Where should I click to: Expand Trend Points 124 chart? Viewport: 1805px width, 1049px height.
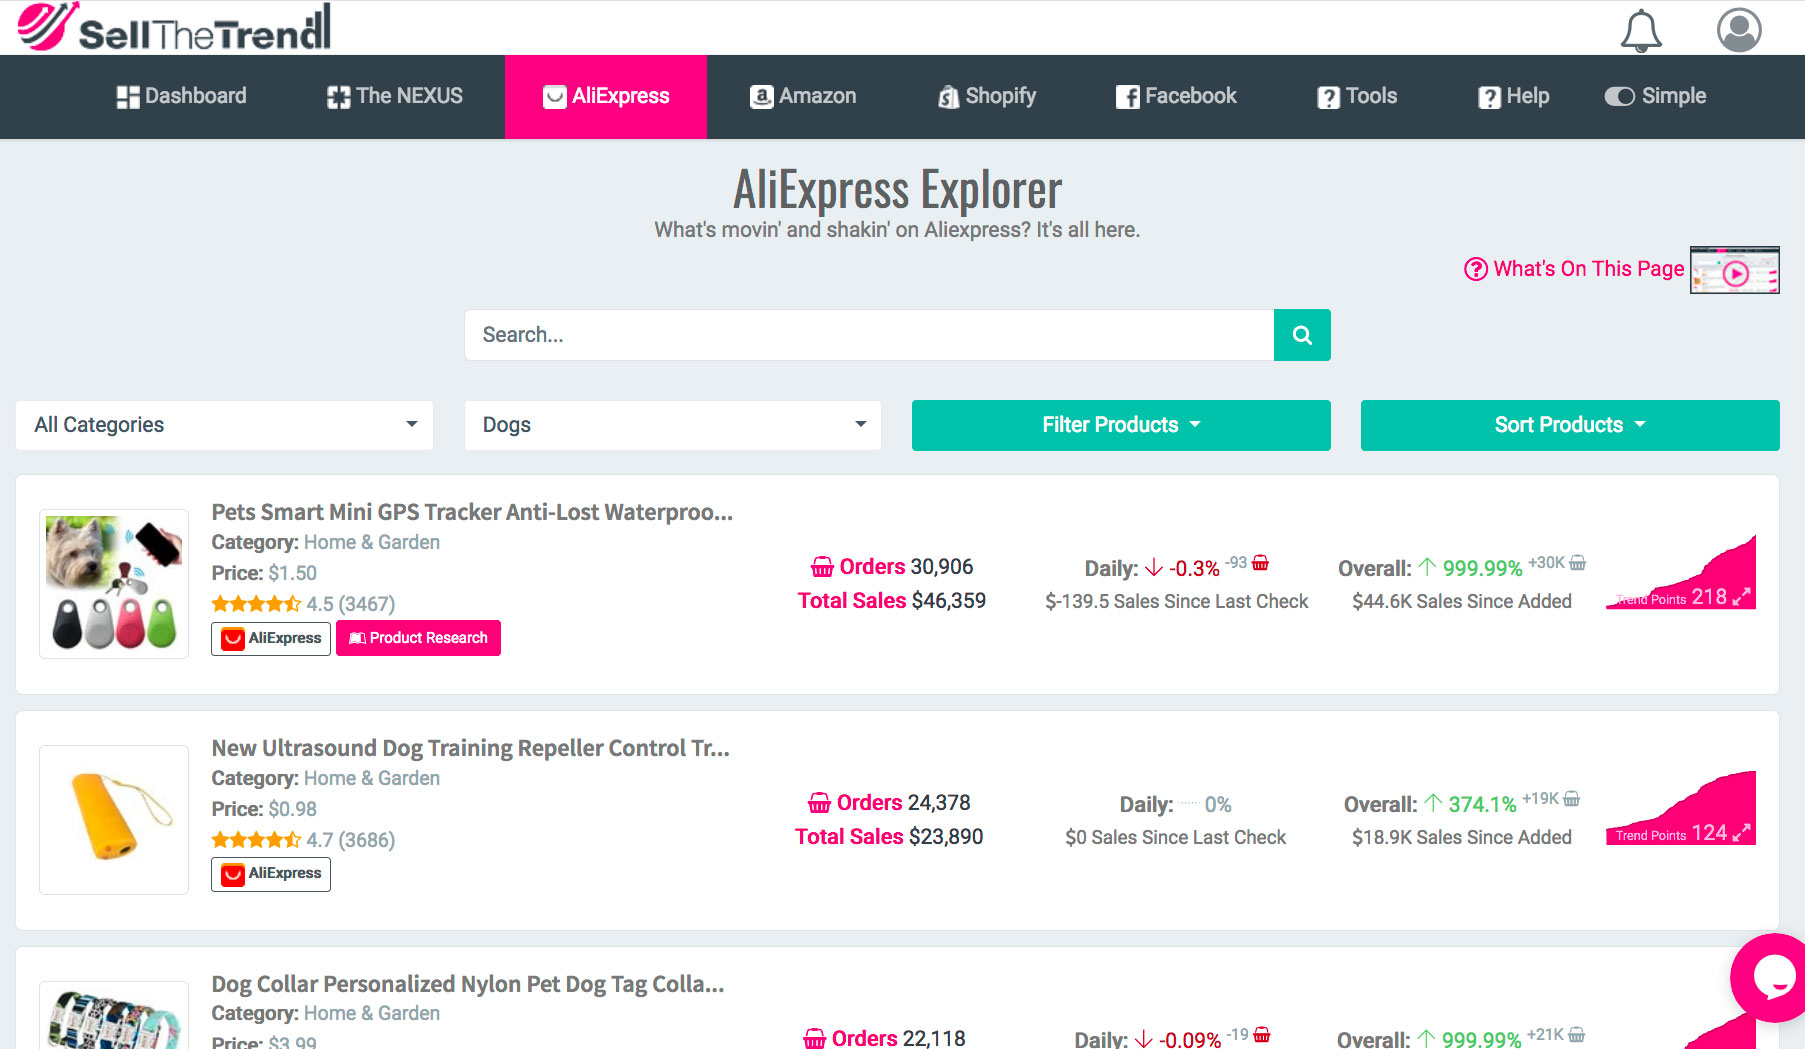1741,833
